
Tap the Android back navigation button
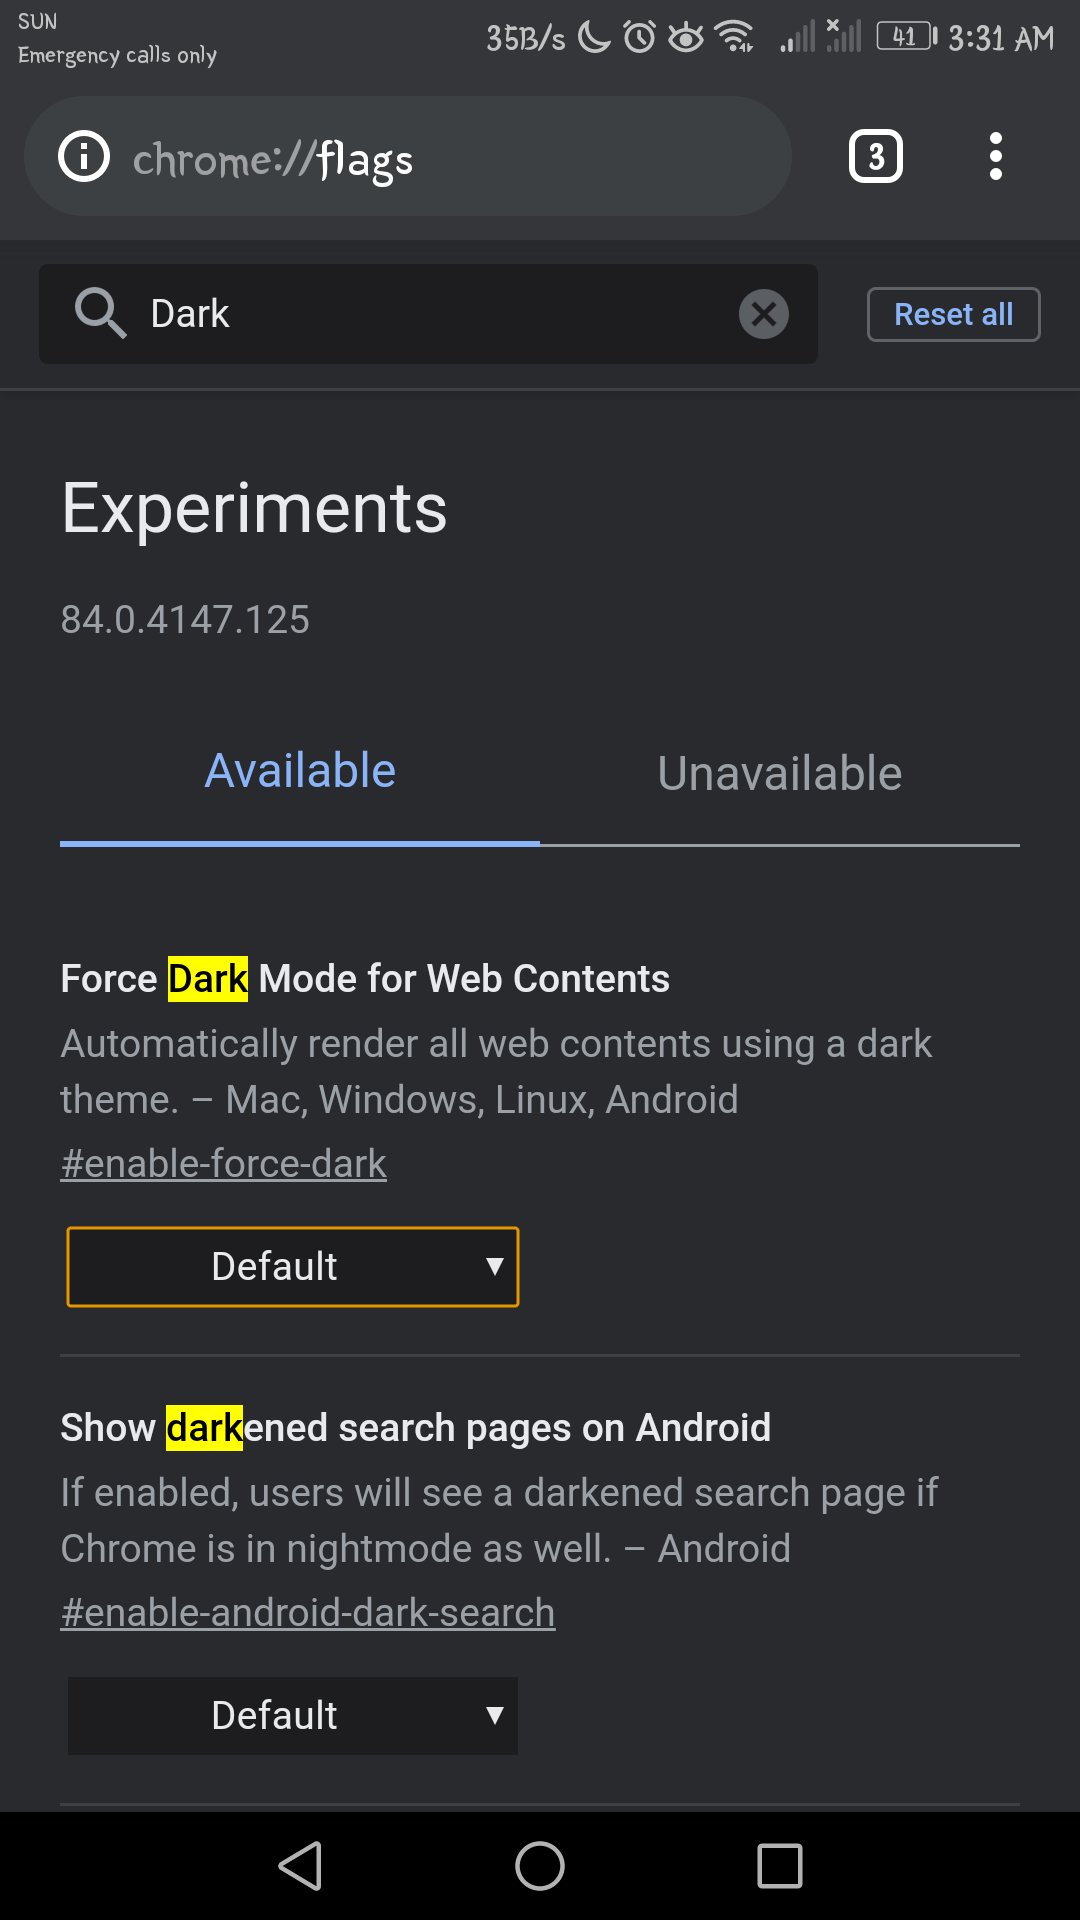[300, 1866]
